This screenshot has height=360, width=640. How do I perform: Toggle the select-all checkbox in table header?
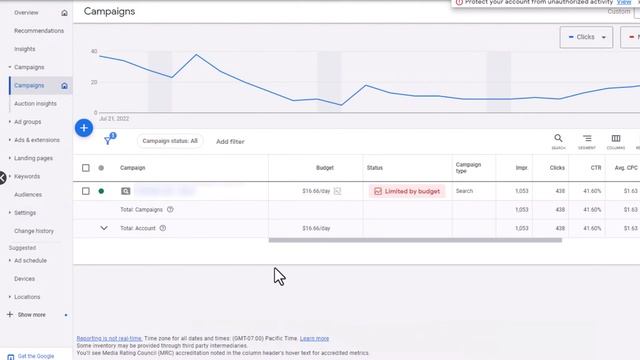point(86,168)
